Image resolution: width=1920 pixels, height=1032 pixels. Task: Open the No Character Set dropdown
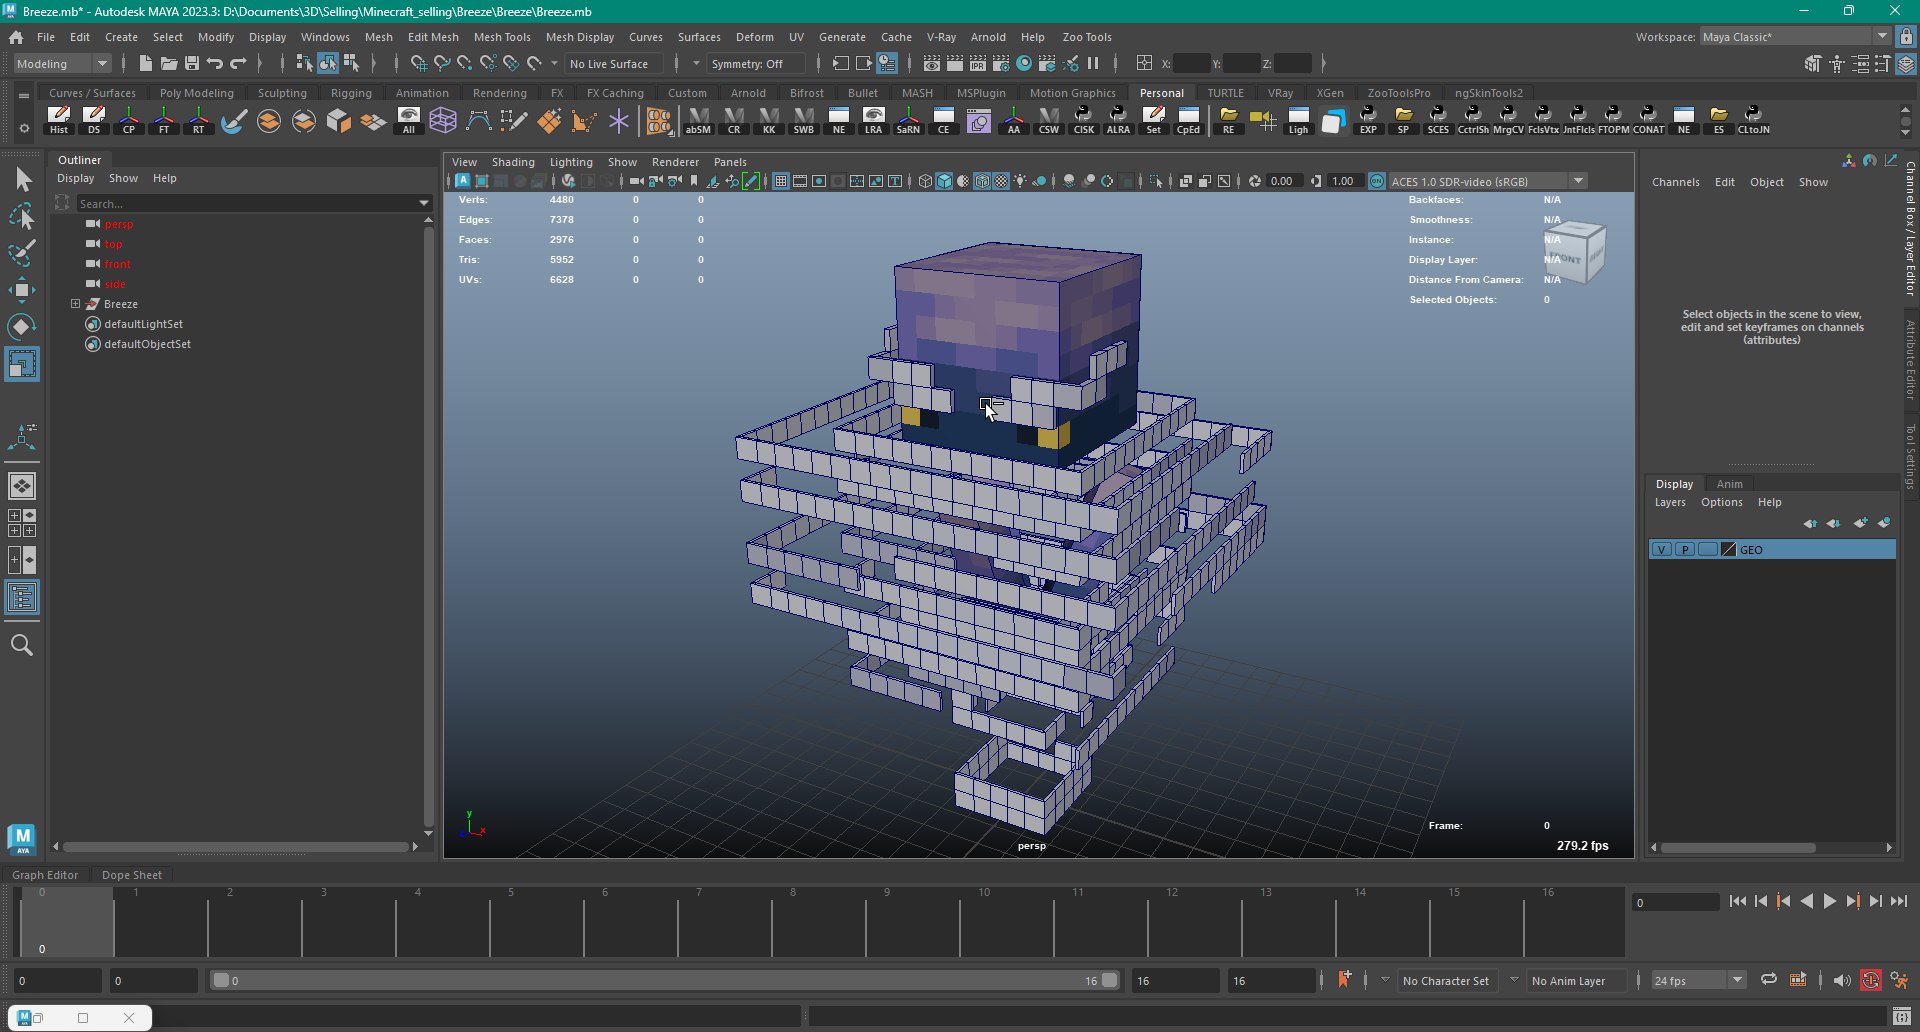coord(1446,980)
